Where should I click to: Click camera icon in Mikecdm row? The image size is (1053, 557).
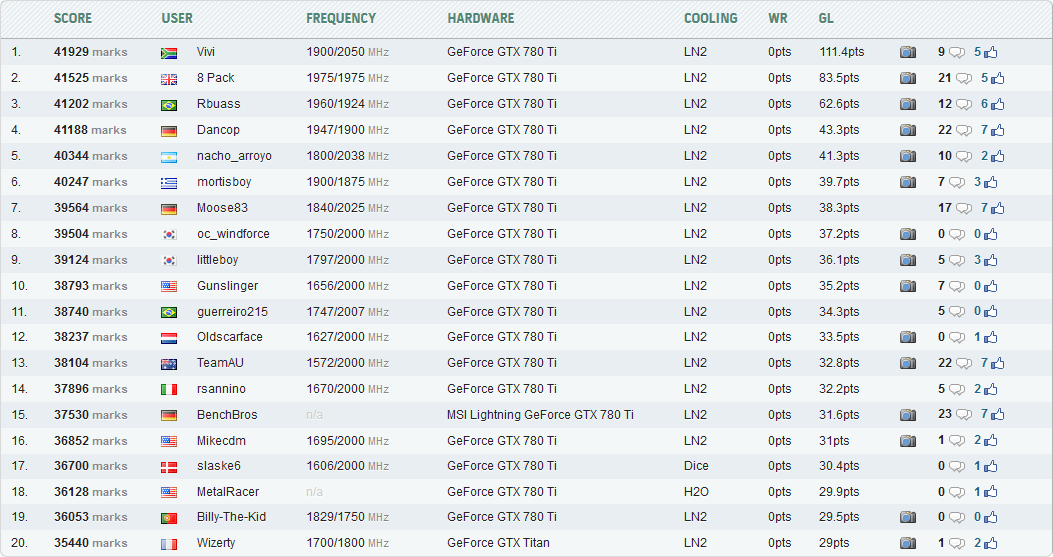click(907, 441)
